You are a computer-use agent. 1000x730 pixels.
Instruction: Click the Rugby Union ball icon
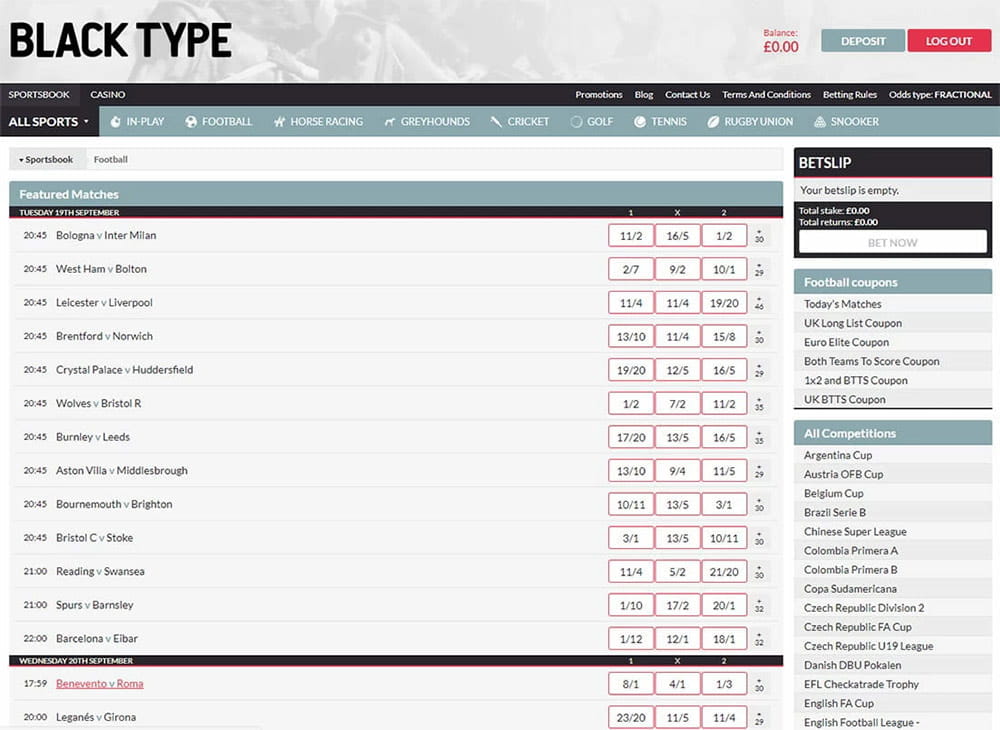pyautogui.click(x=713, y=122)
